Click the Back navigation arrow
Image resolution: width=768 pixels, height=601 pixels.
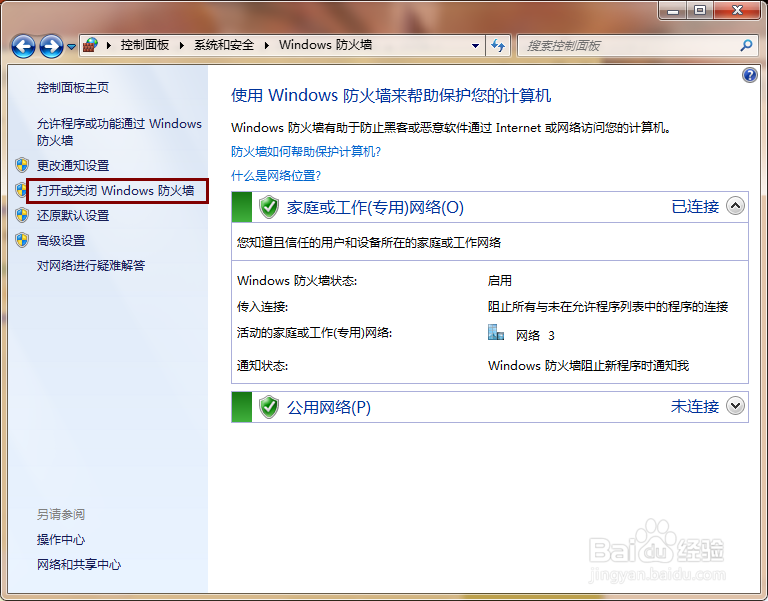coord(23,47)
